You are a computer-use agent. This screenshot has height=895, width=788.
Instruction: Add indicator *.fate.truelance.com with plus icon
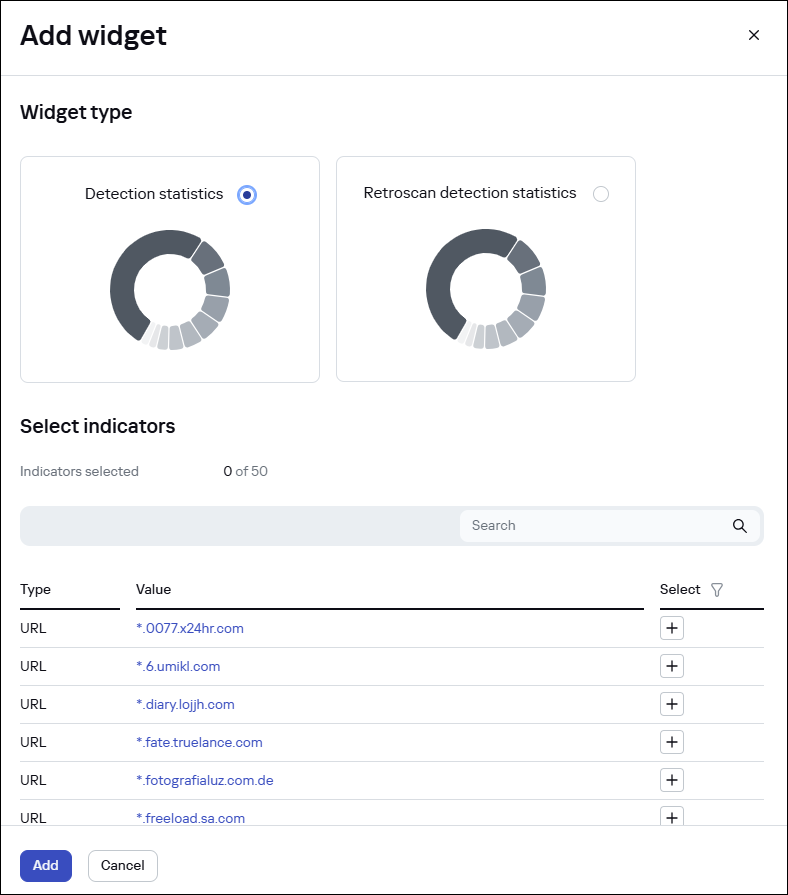(671, 742)
